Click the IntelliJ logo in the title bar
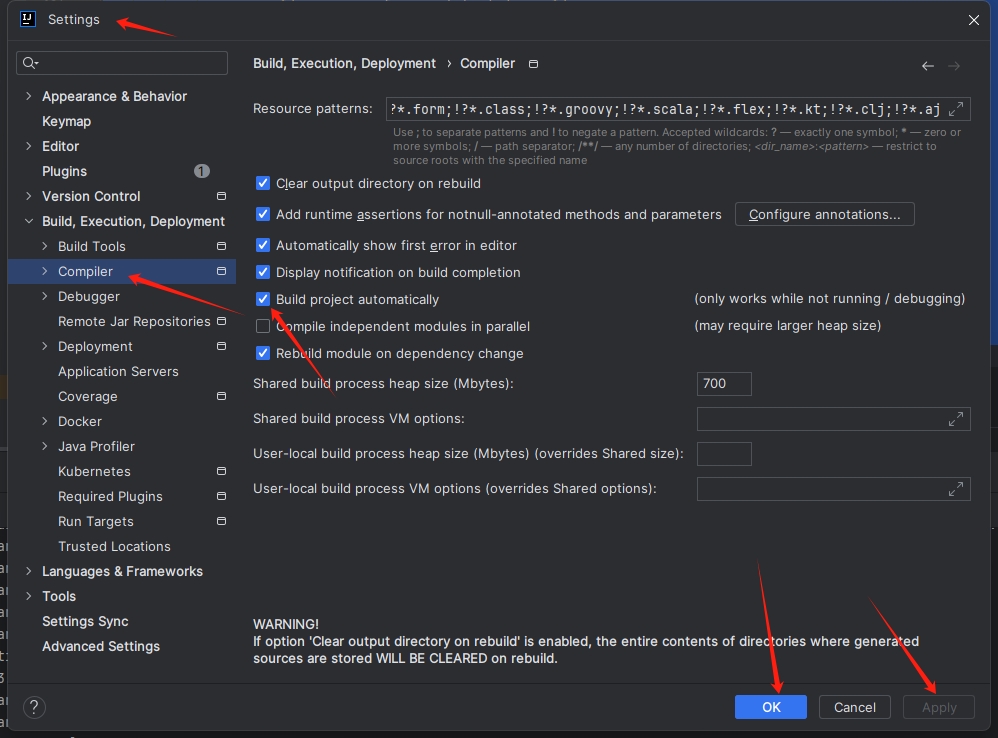998x738 pixels. coord(26,19)
